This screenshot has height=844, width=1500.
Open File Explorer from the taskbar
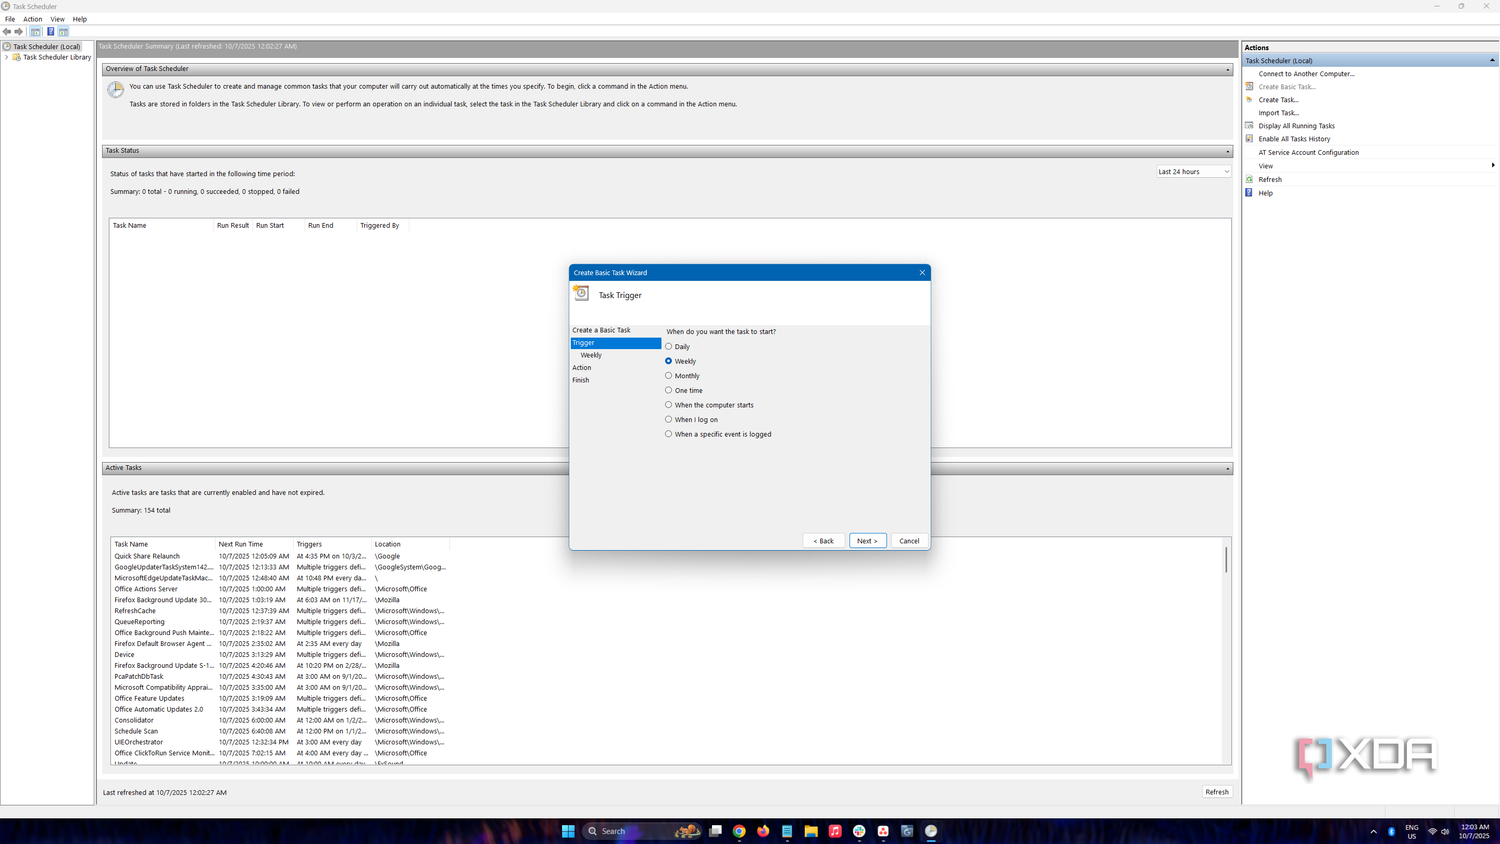click(811, 831)
